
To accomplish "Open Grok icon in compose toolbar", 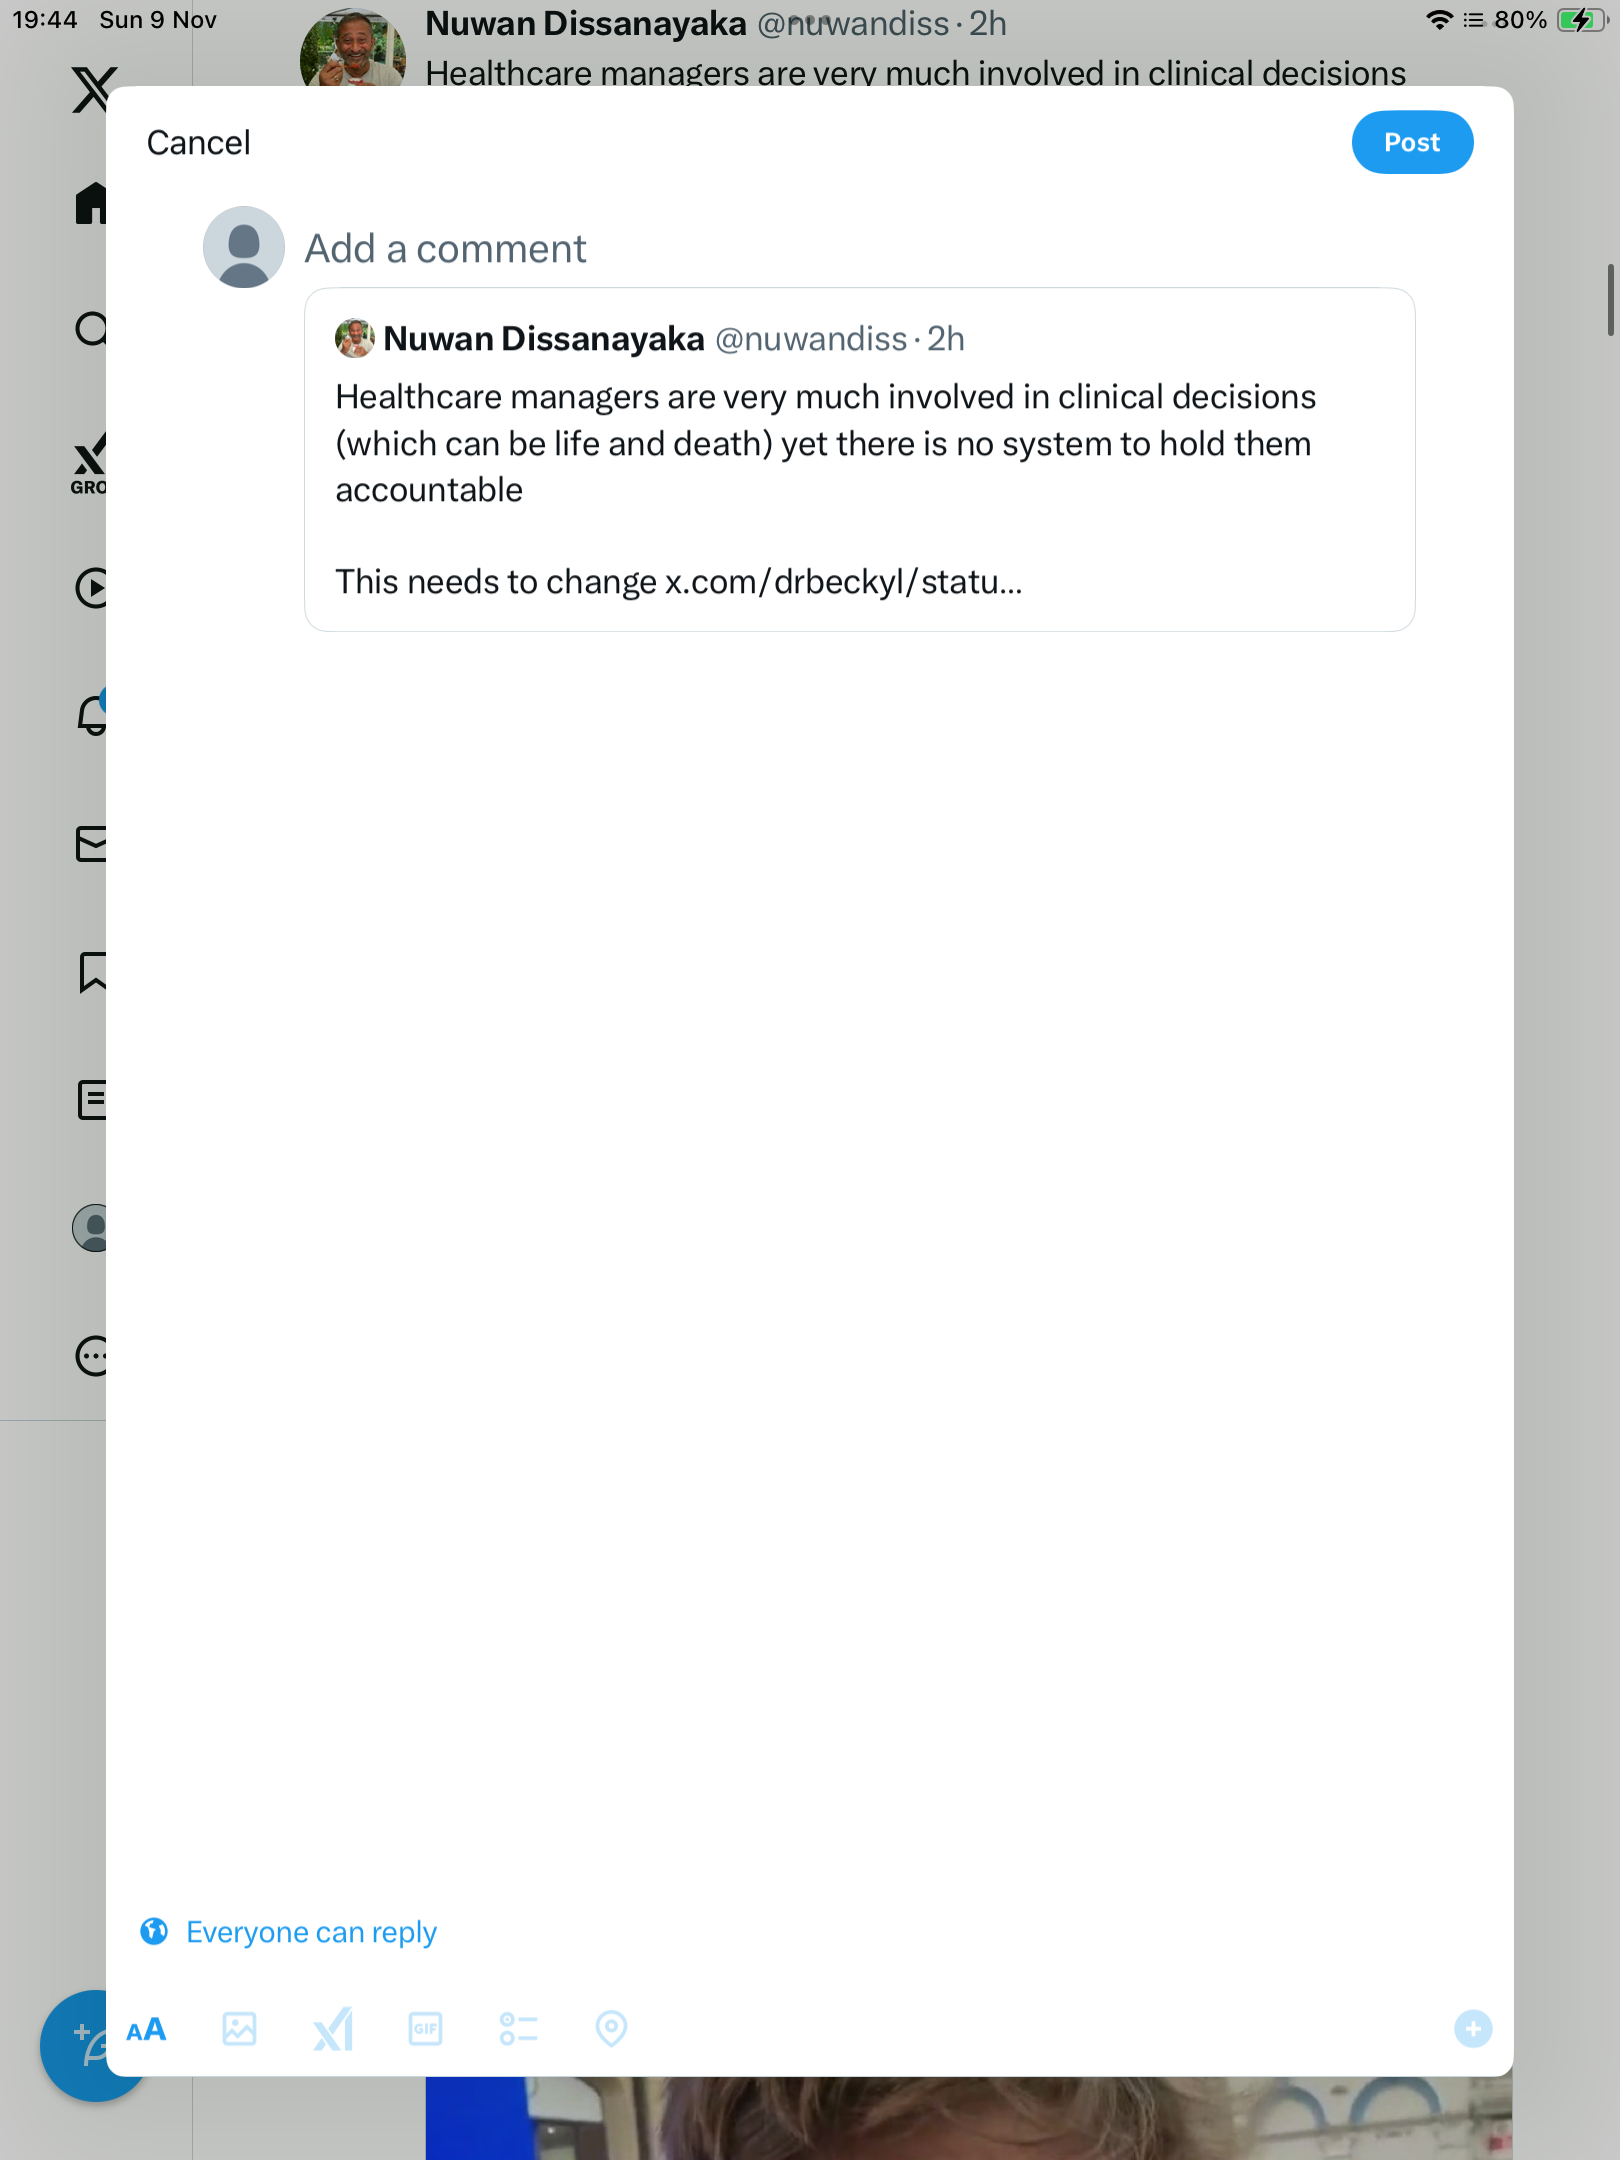I will pyautogui.click(x=333, y=2029).
